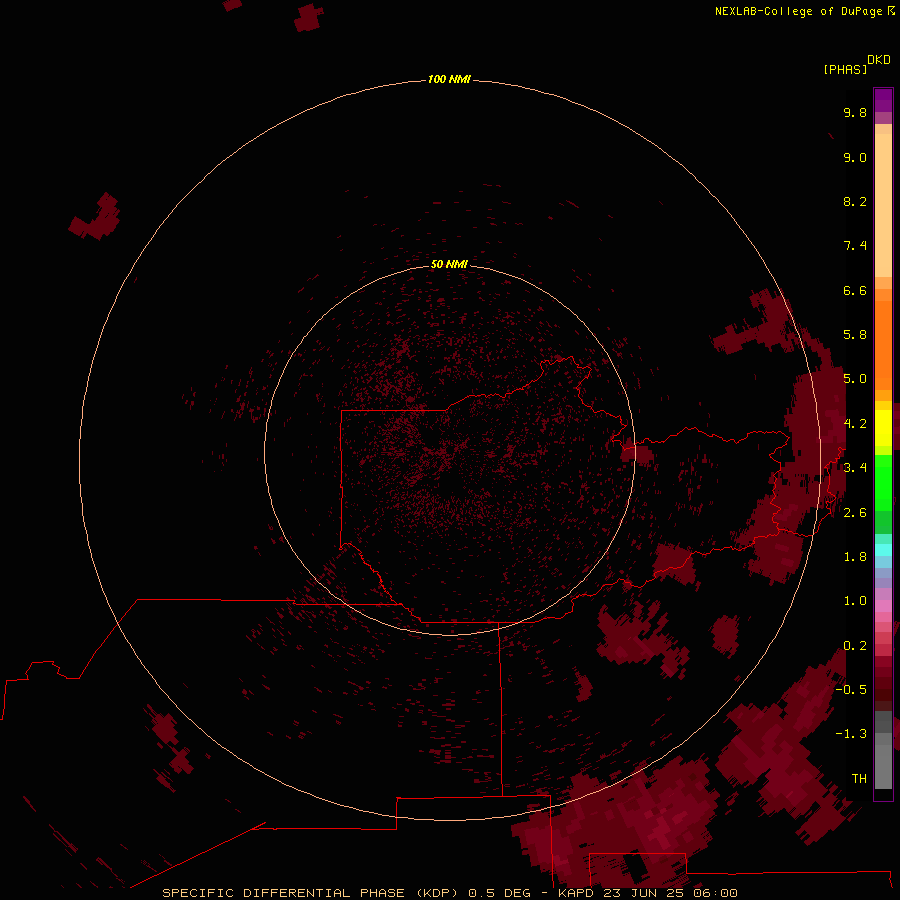Image resolution: width=900 pixels, height=900 pixels.
Task: Click the -1.3 scale value label
Action: pos(851,734)
